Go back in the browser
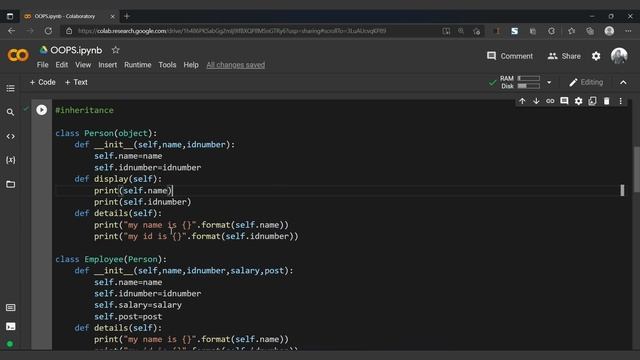Viewport: 640px width, 360px height. [x=11, y=31]
